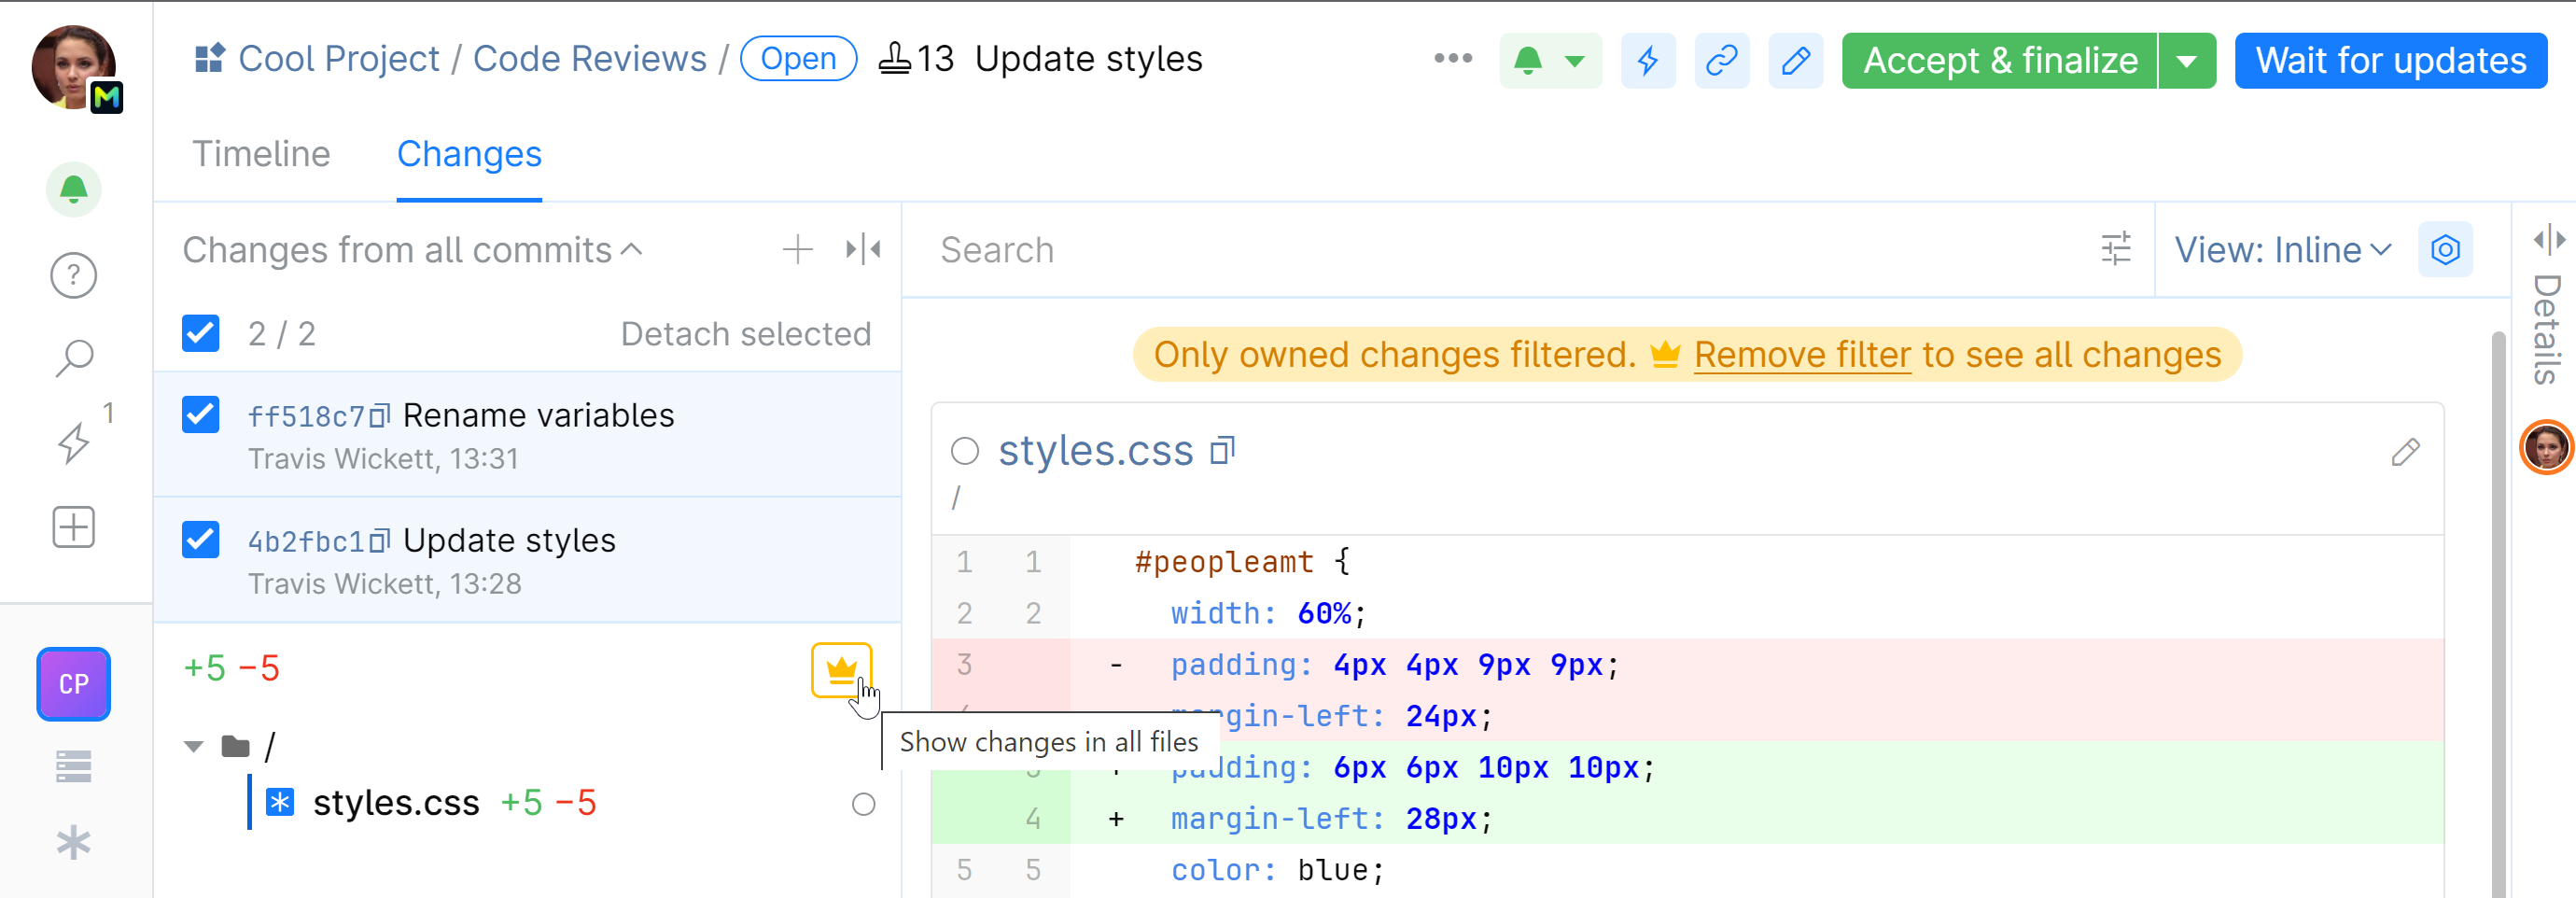Collapse the root folder tree node

pos(194,746)
